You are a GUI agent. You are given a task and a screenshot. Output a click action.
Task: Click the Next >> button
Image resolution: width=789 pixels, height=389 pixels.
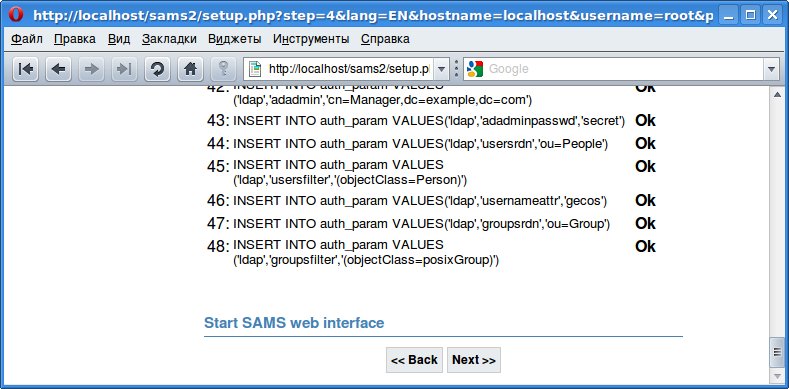coord(474,360)
